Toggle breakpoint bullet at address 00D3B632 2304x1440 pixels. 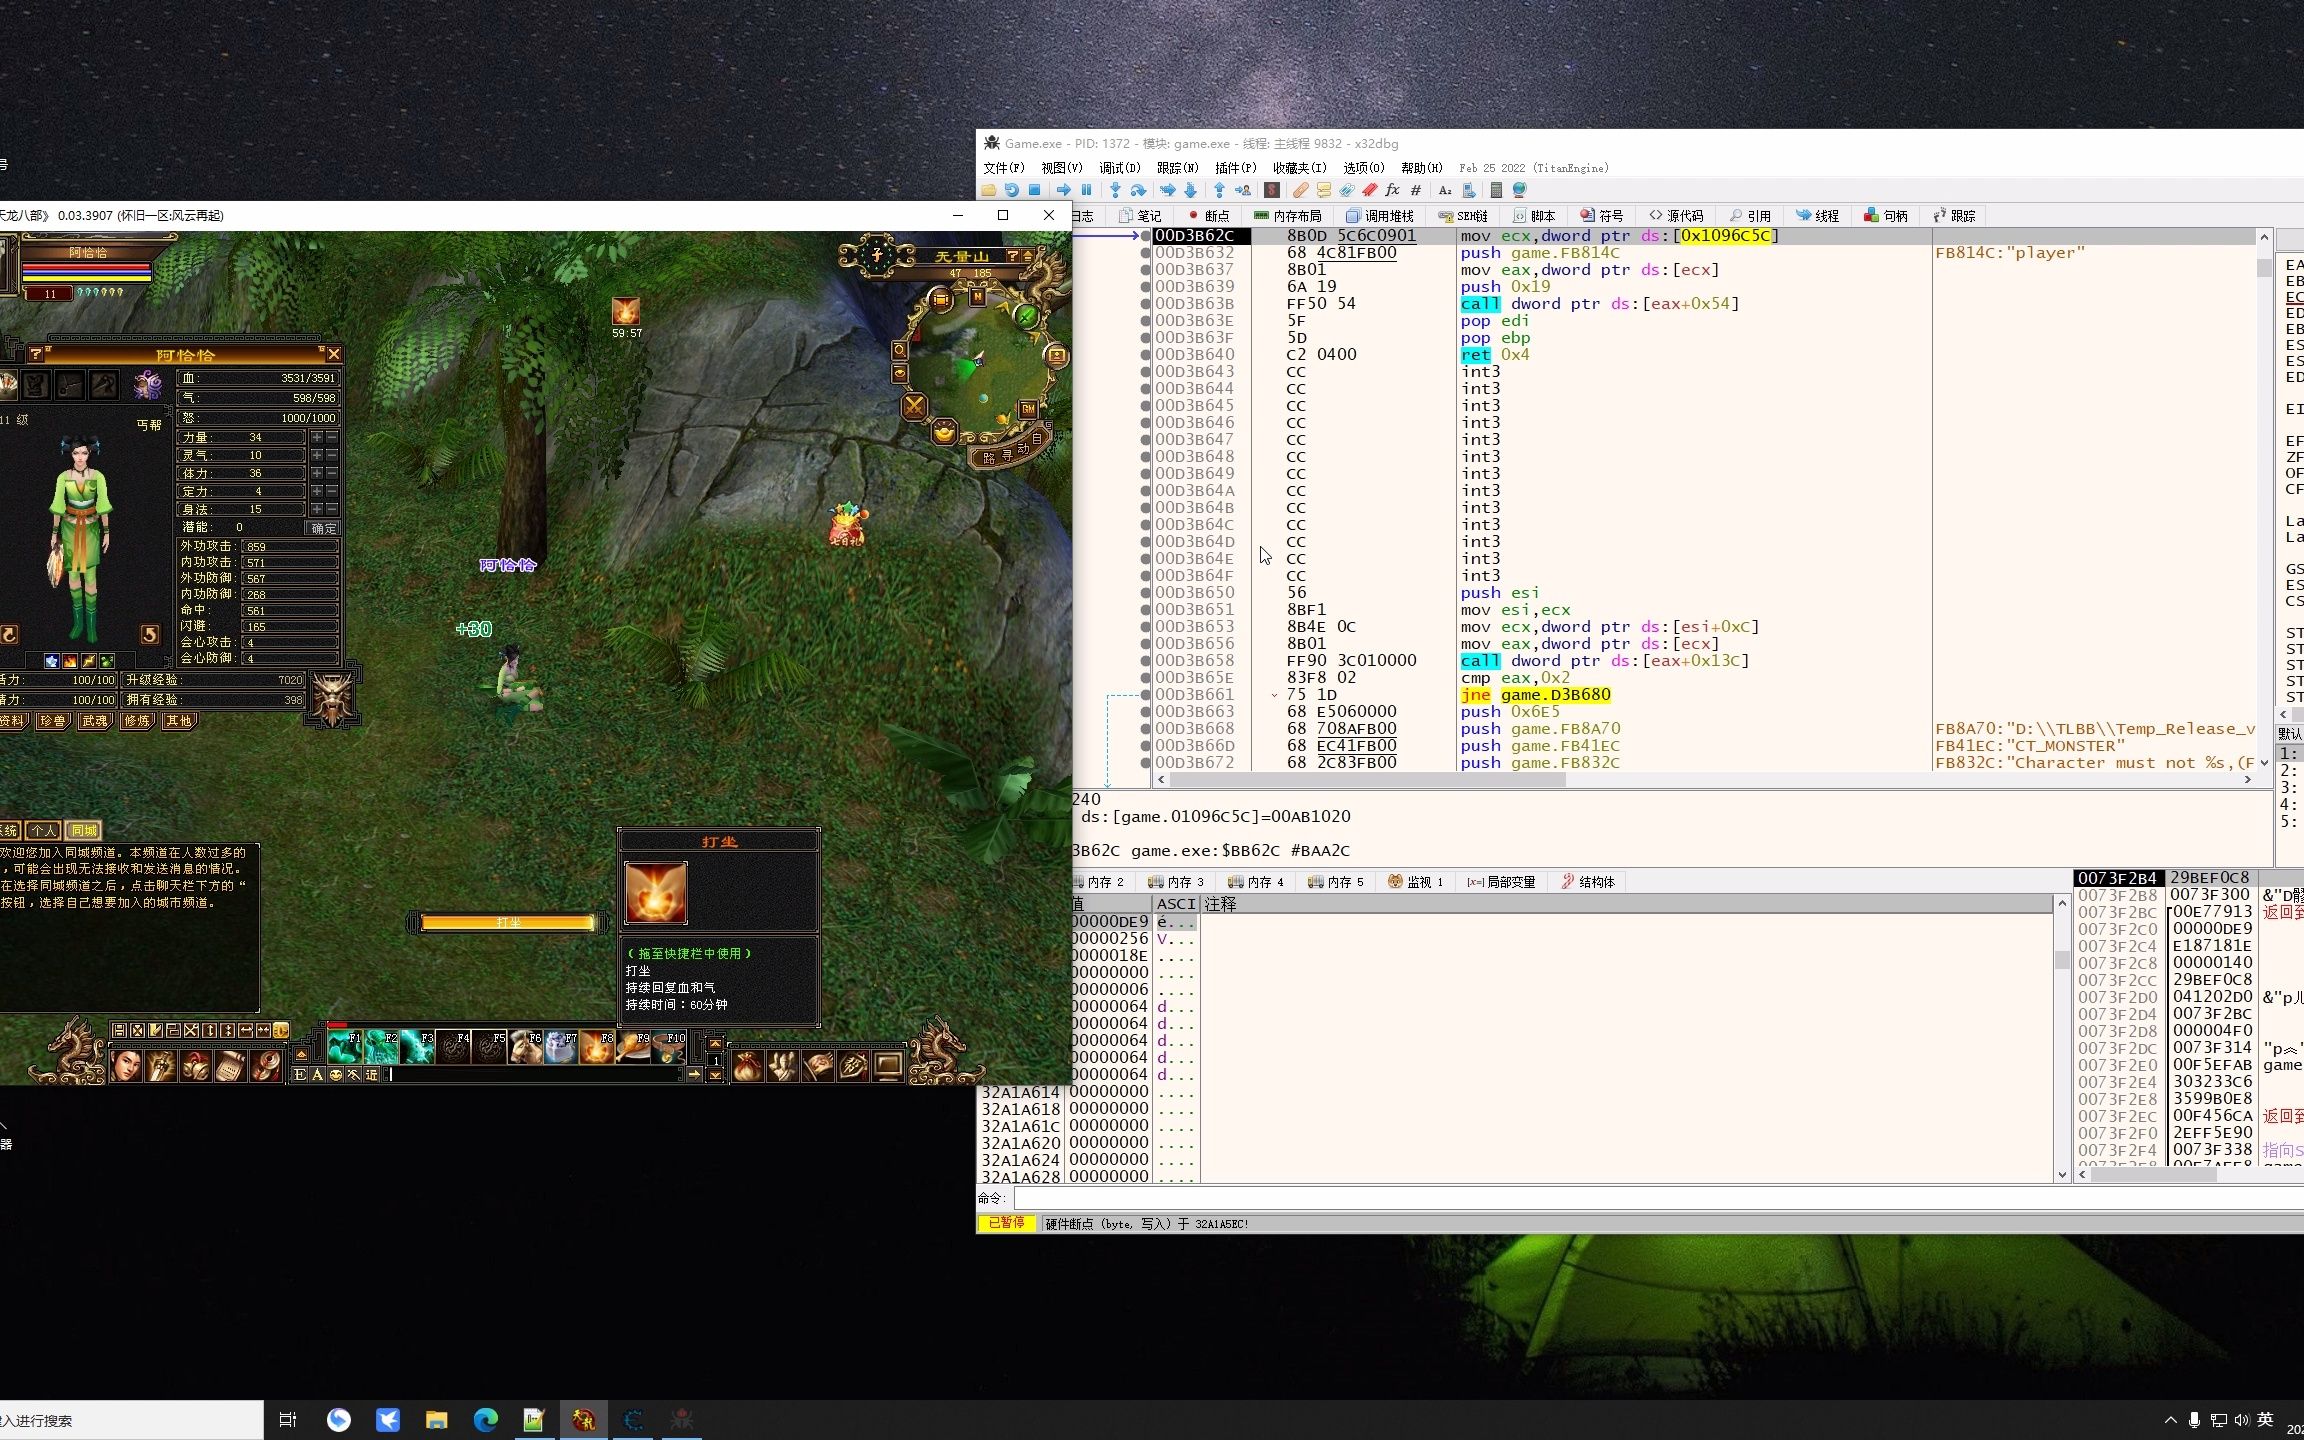pyautogui.click(x=1145, y=253)
